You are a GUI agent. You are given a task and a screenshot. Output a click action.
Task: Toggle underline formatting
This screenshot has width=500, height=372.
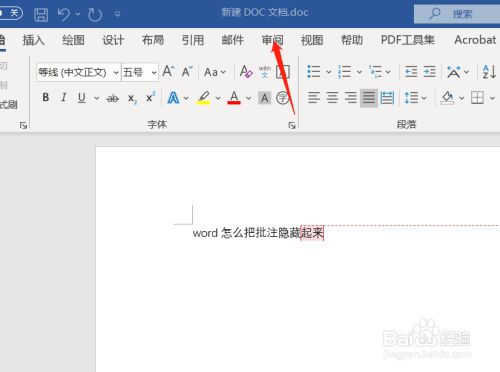pos(81,98)
